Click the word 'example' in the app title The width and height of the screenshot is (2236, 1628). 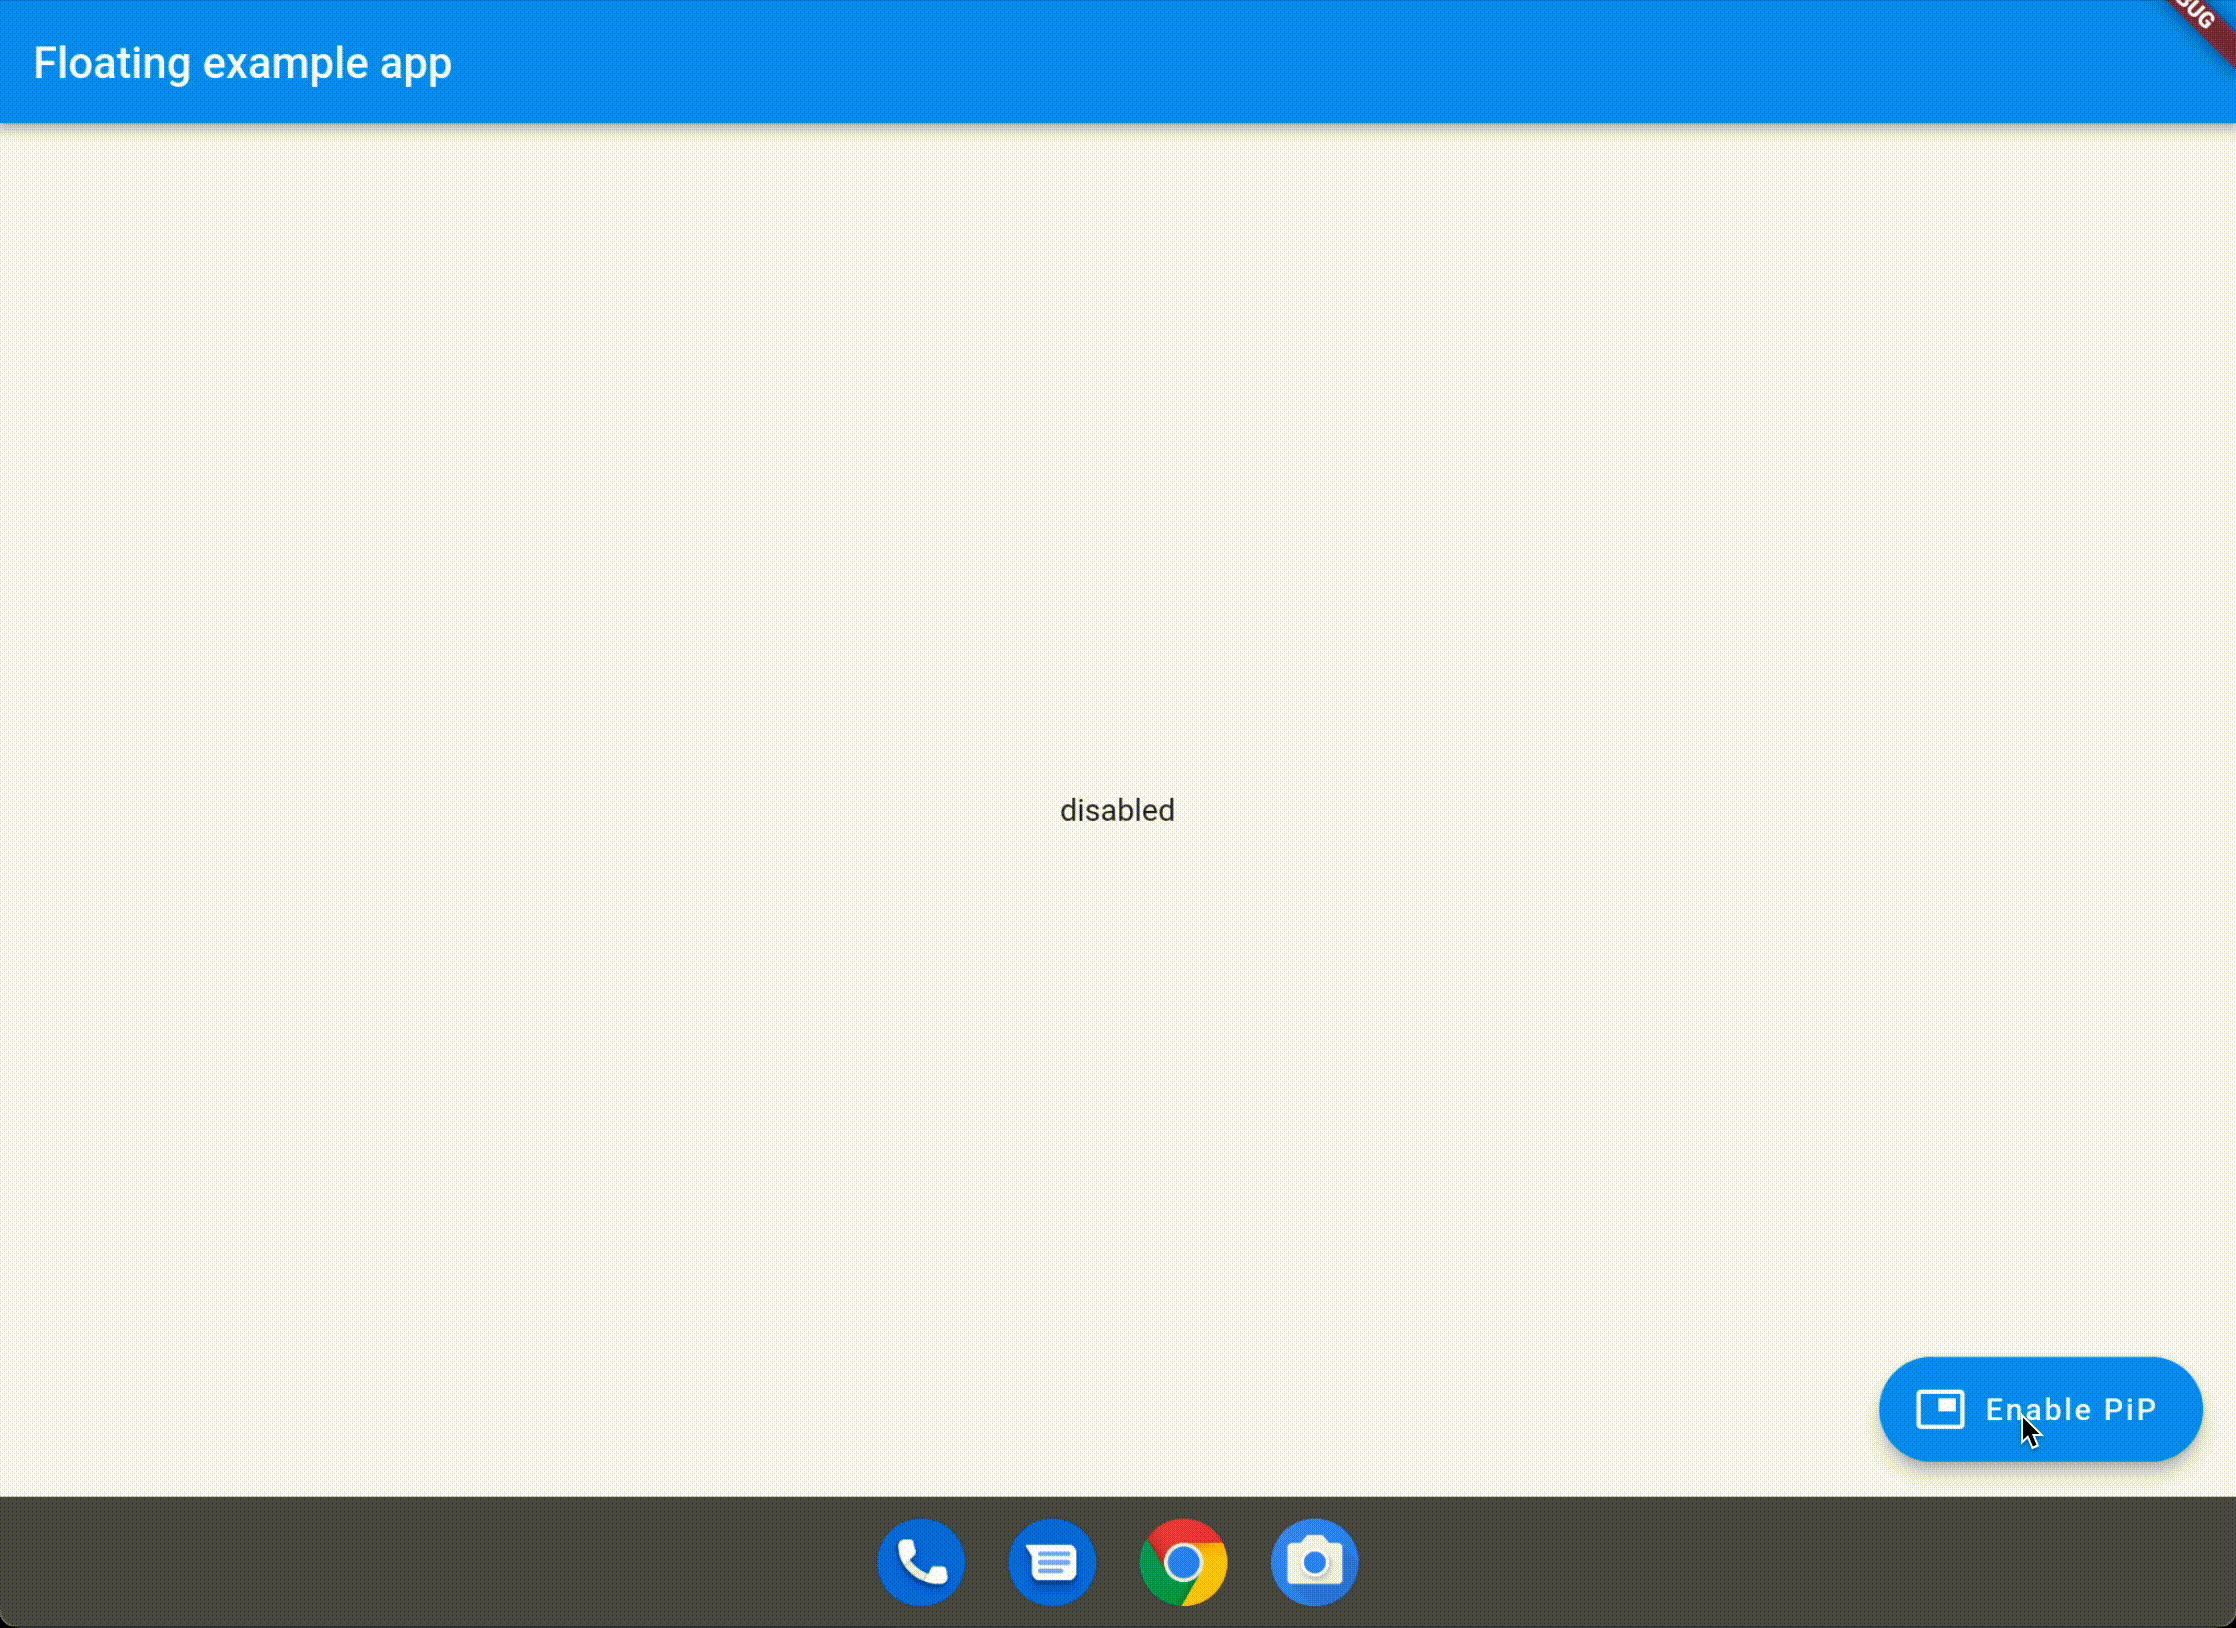click(x=285, y=63)
